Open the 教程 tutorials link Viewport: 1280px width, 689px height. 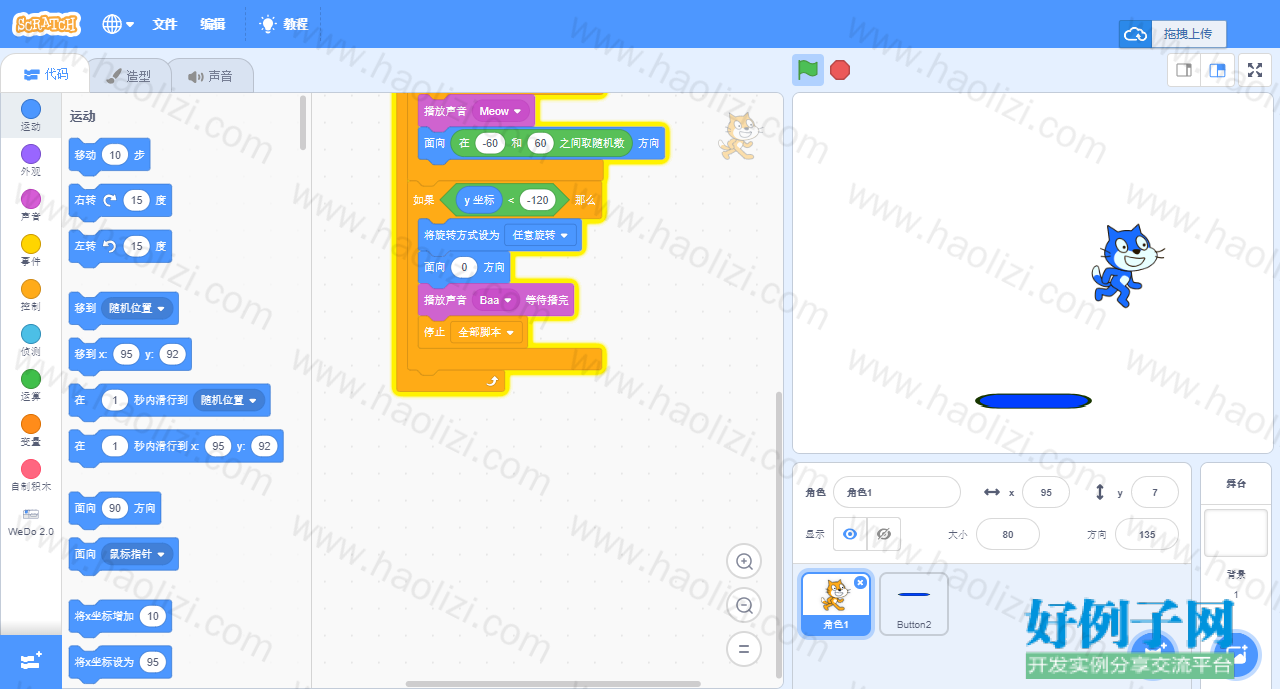tap(284, 24)
